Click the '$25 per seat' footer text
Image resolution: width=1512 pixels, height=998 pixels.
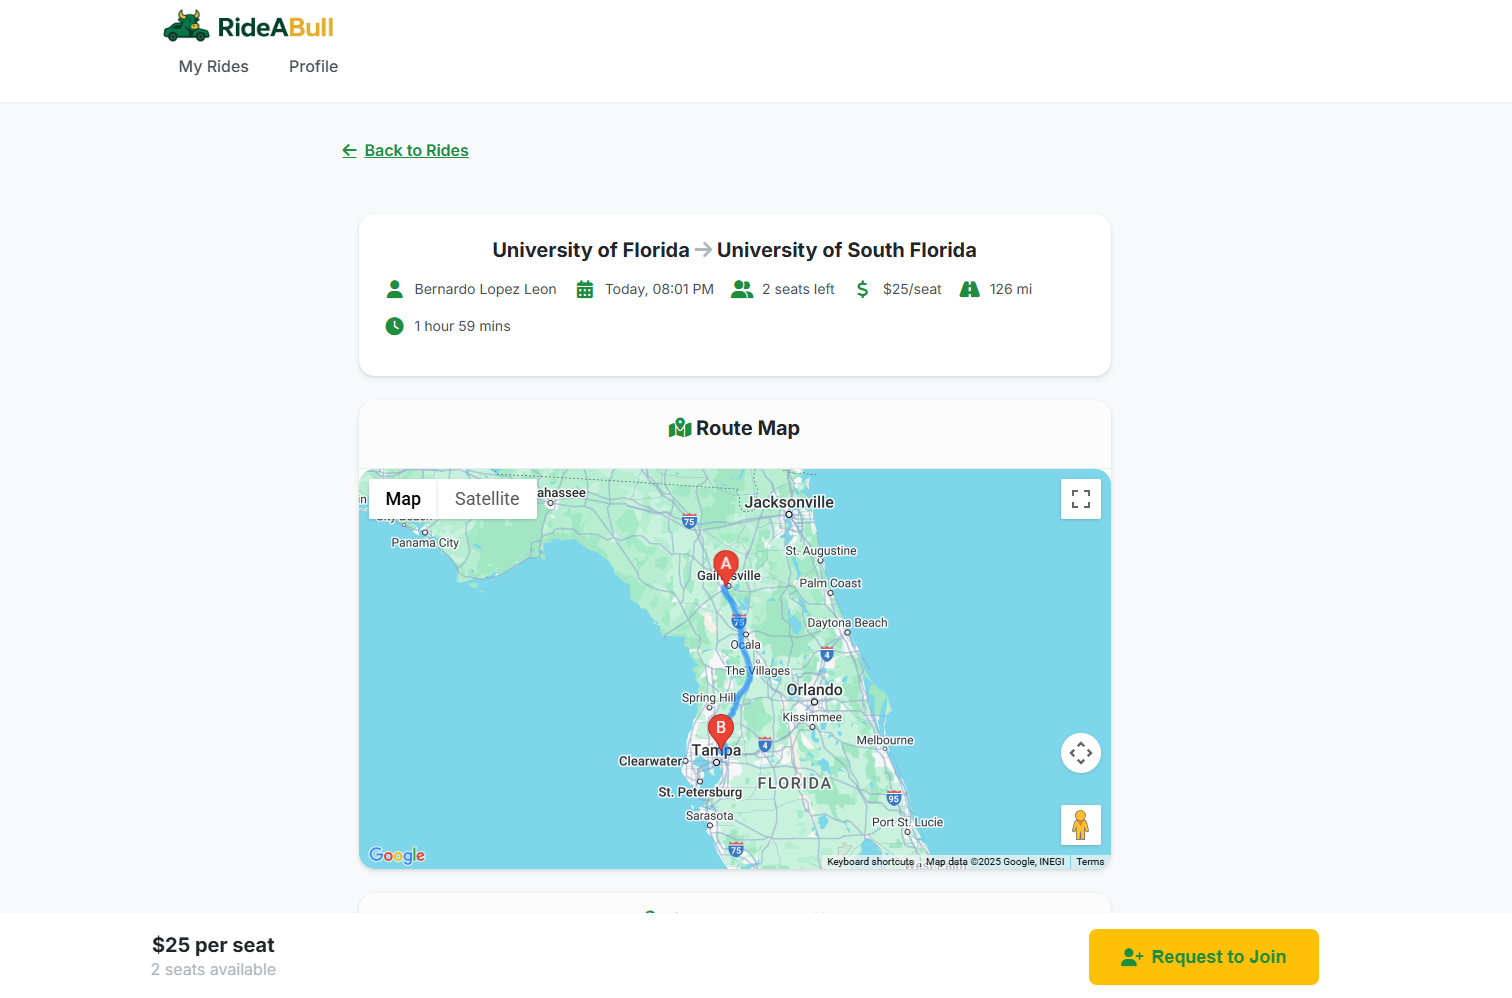tap(213, 945)
